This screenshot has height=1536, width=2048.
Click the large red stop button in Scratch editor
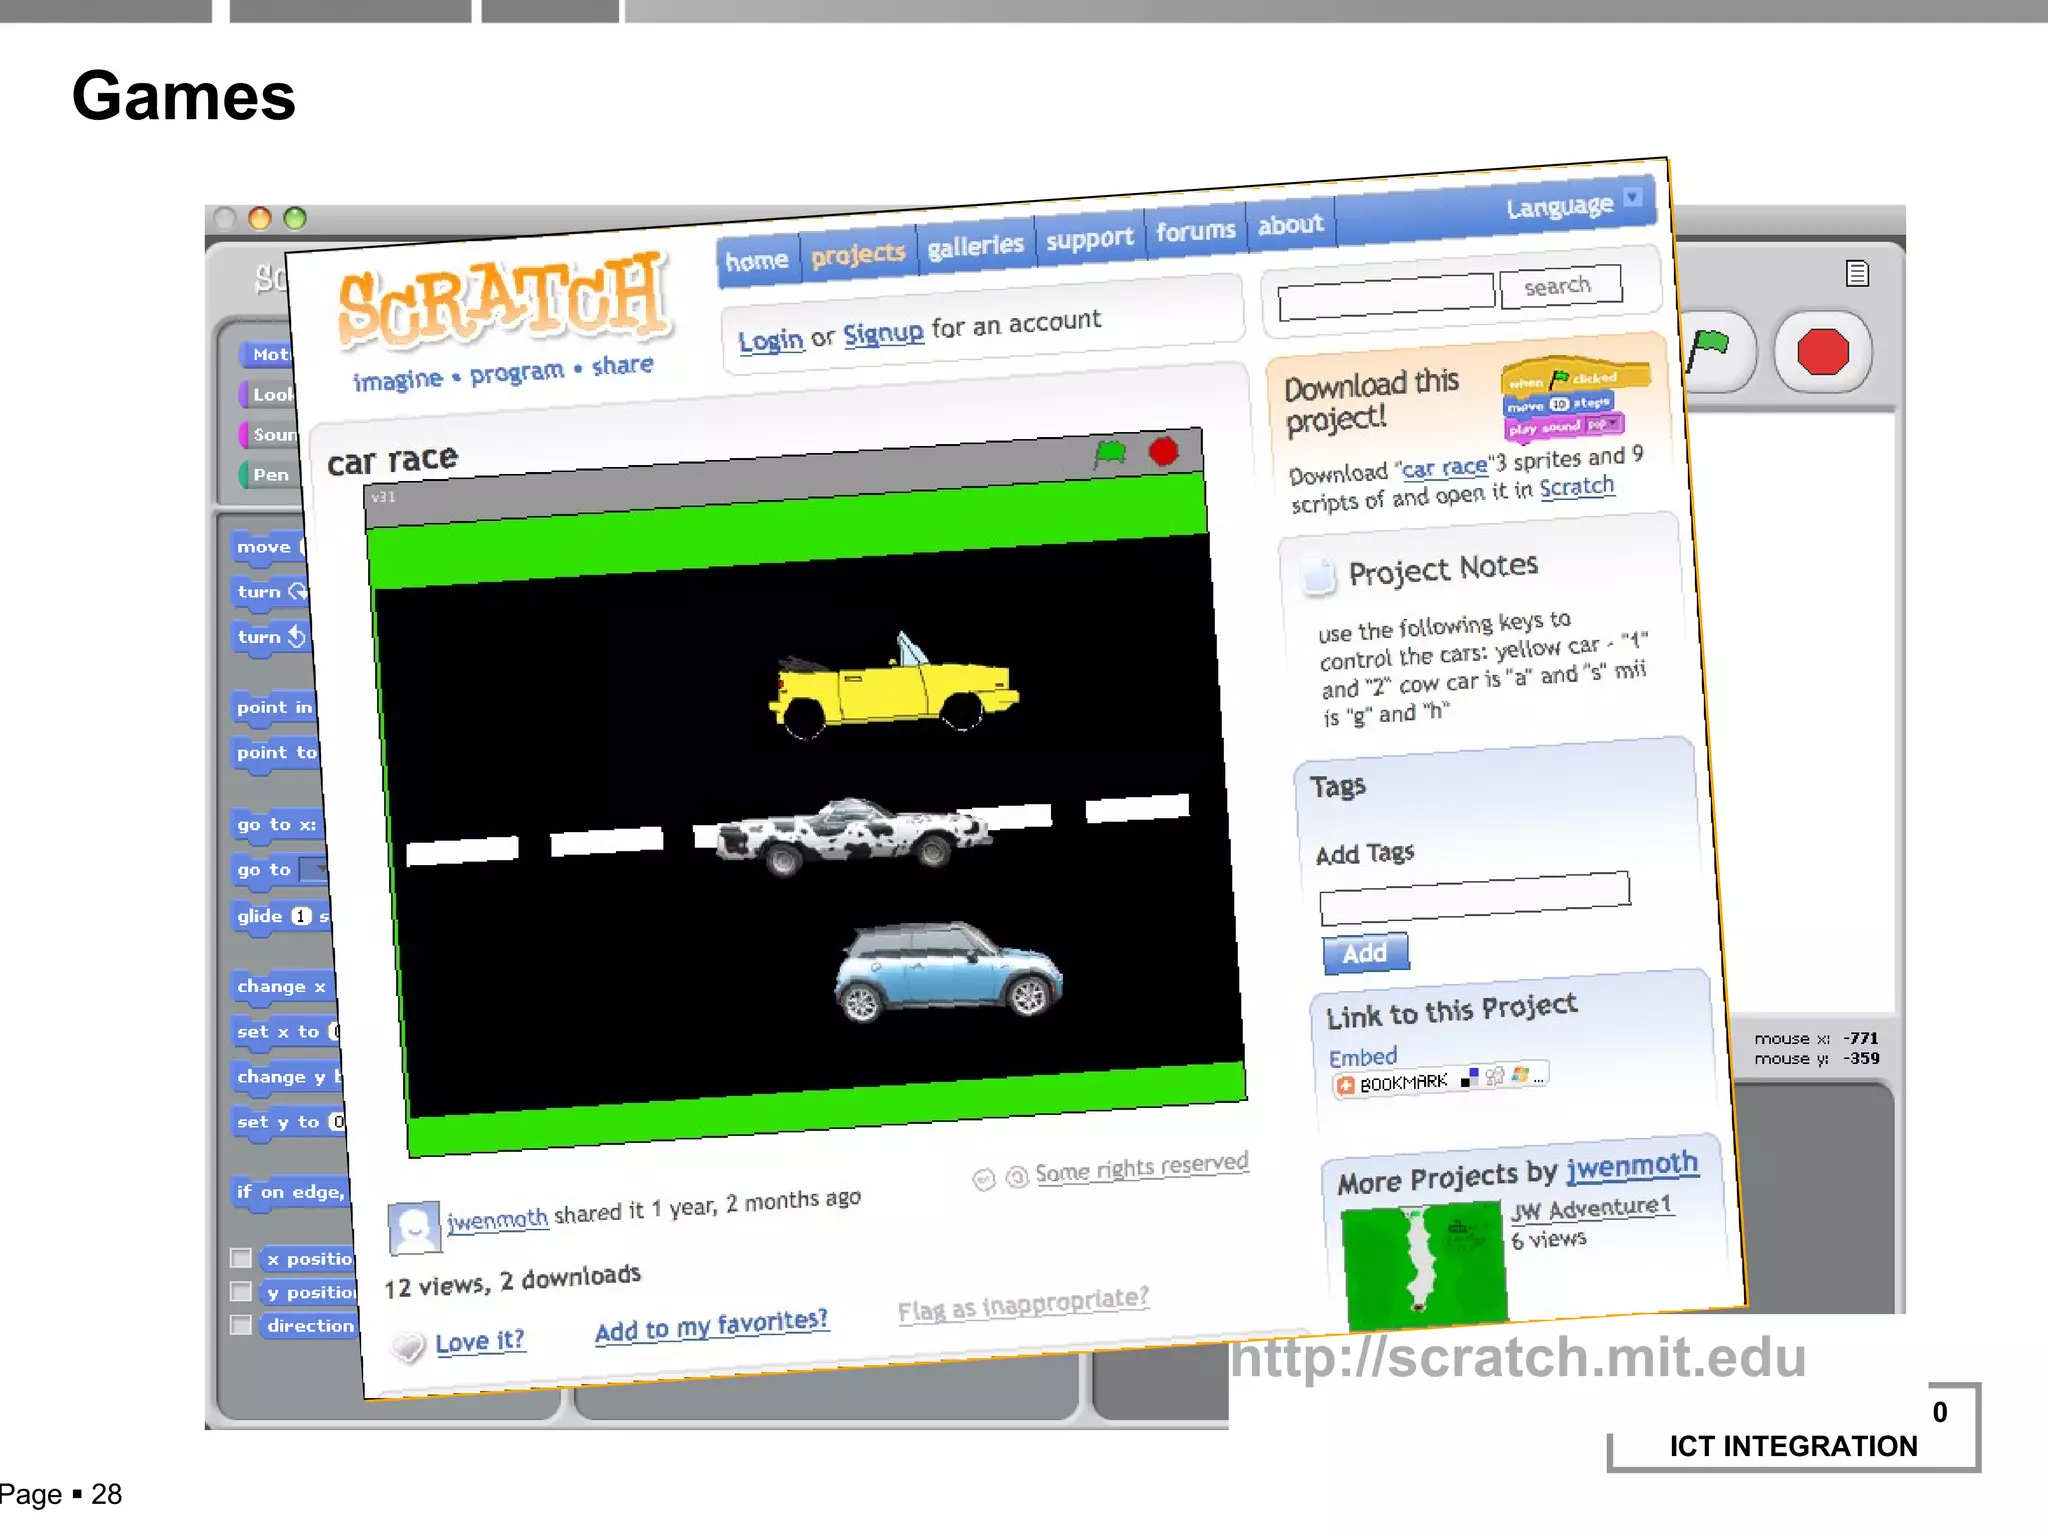coord(1822,352)
